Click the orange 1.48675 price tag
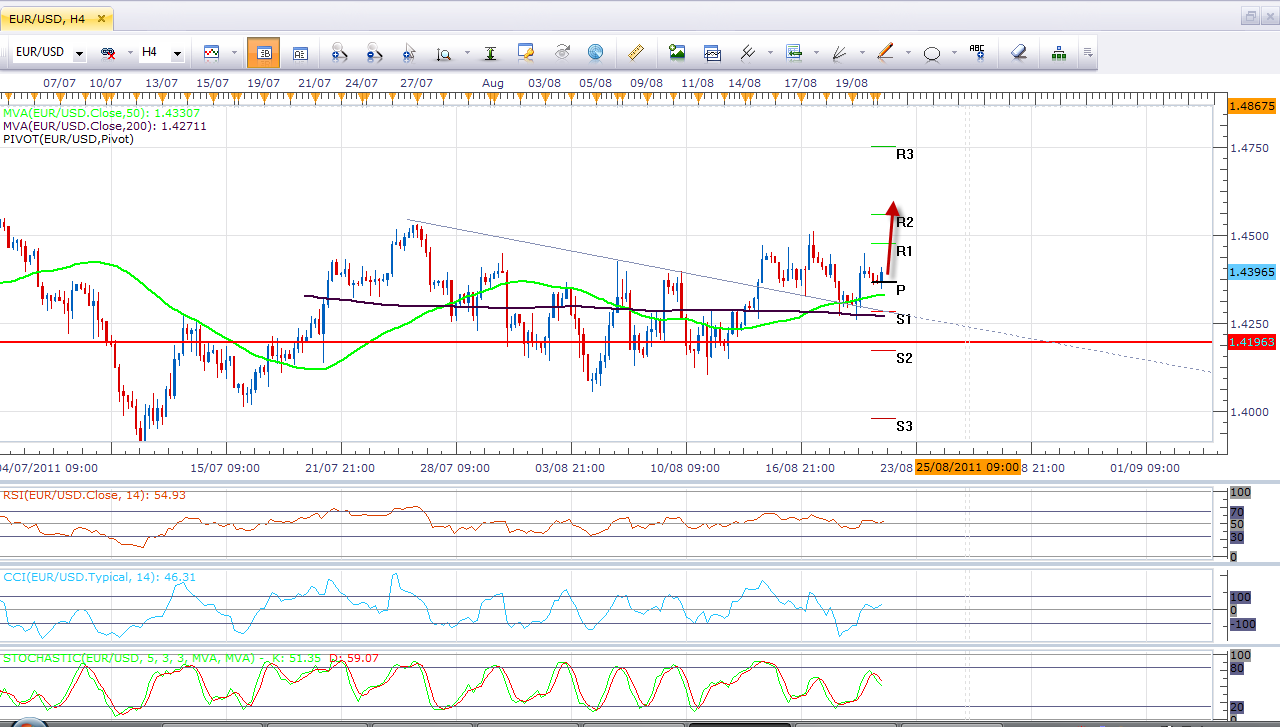Screen dimensions: 1280x727 tap(1251, 105)
